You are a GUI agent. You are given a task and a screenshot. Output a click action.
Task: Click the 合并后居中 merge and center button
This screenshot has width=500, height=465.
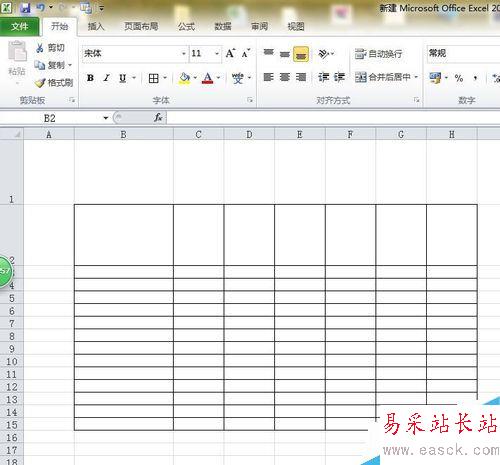tap(382, 77)
